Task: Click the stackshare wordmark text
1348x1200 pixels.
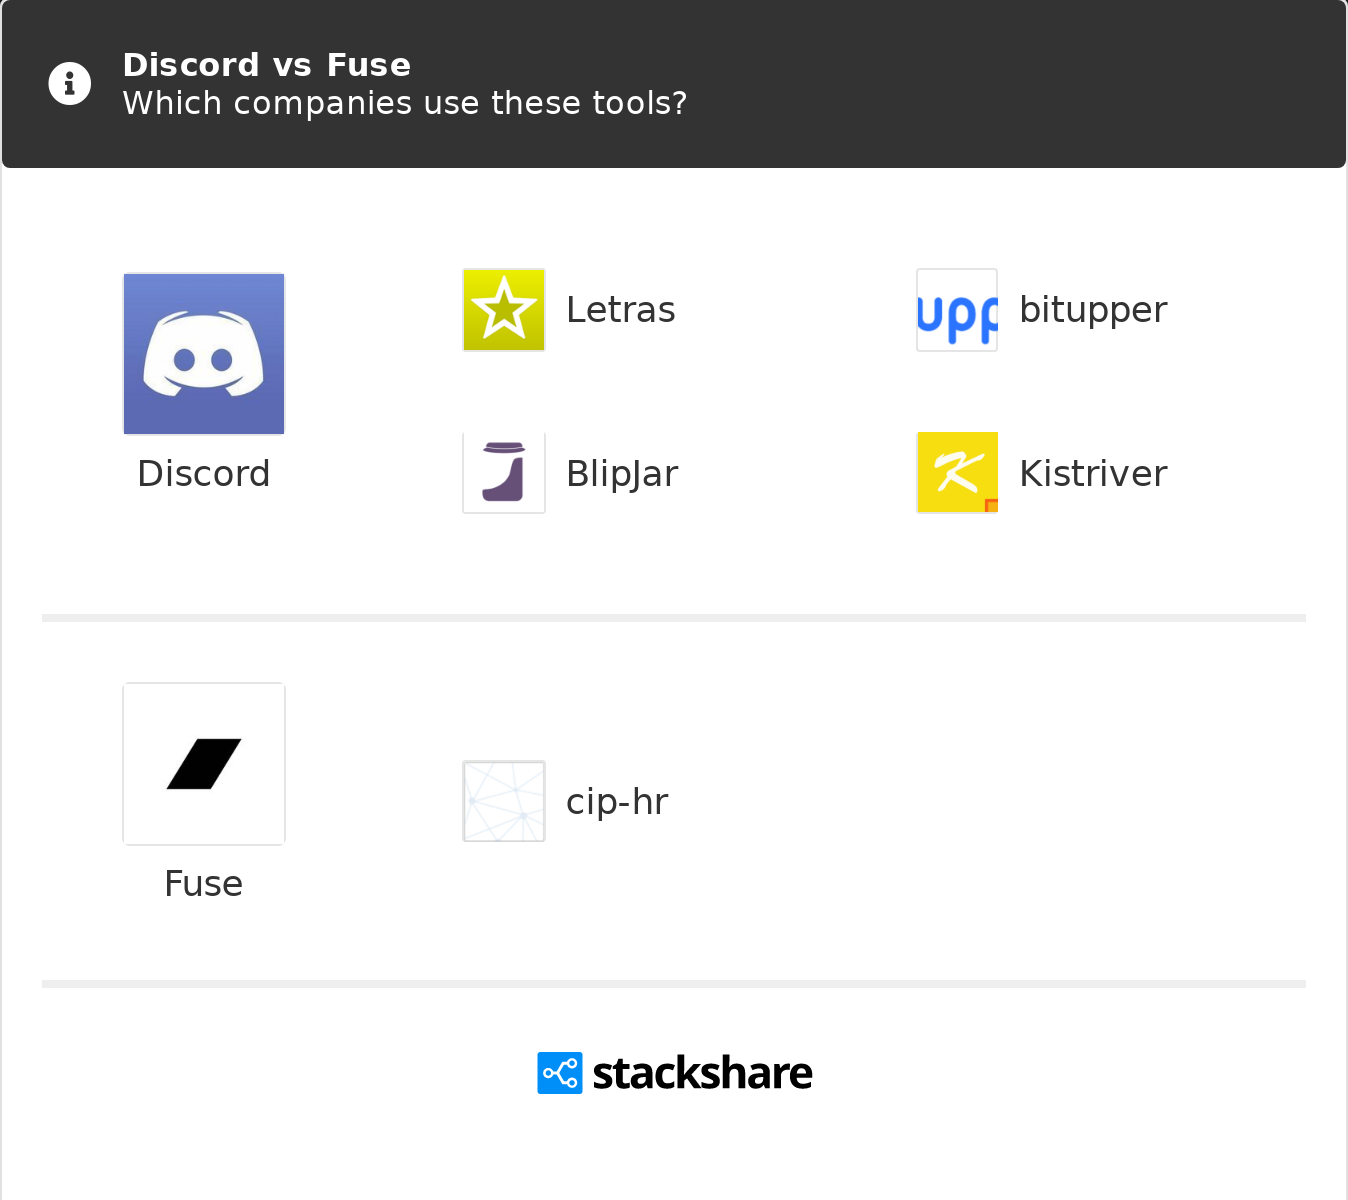Action: click(702, 1073)
